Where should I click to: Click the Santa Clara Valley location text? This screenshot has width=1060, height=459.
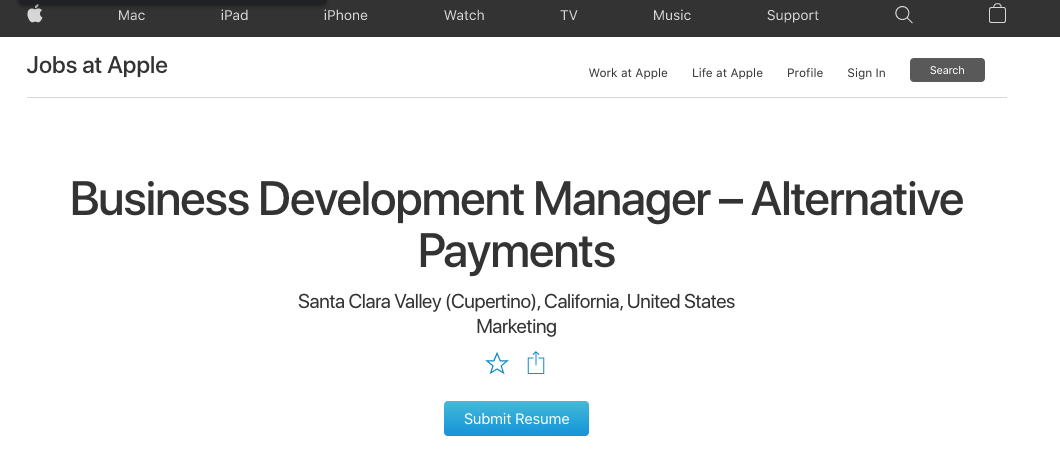coord(516,301)
